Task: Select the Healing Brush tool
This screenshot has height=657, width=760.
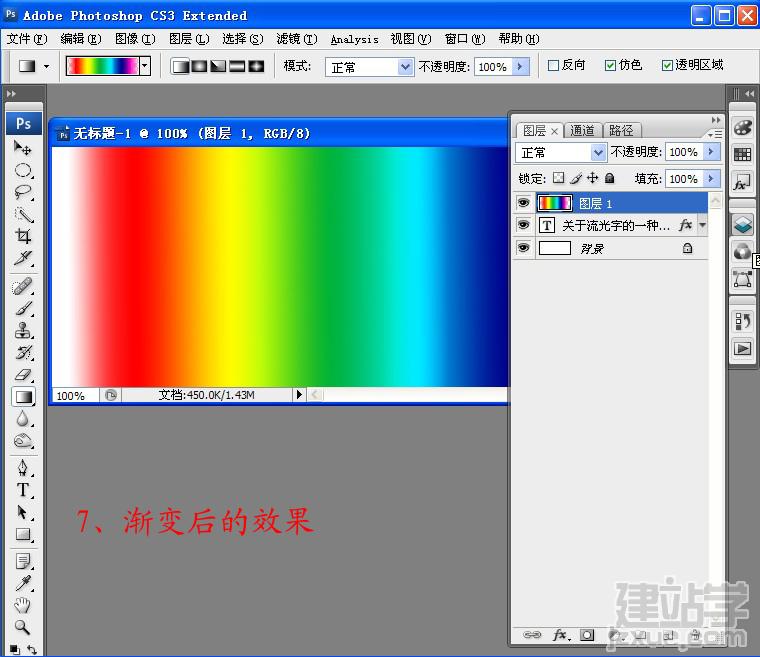Action: tap(23, 286)
